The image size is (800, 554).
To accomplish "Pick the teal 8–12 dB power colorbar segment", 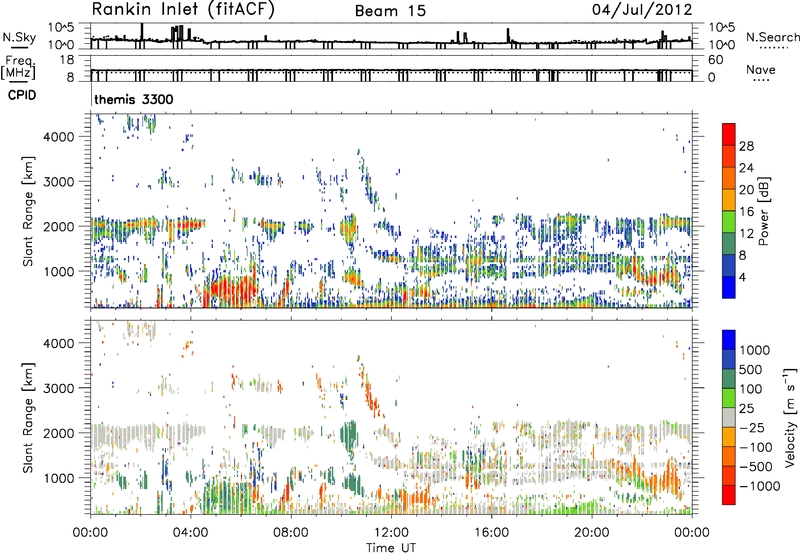I will pos(729,244).
